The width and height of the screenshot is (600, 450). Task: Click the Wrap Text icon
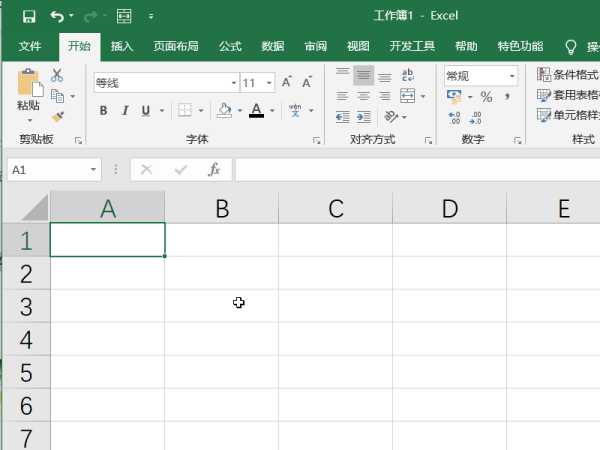408,75
